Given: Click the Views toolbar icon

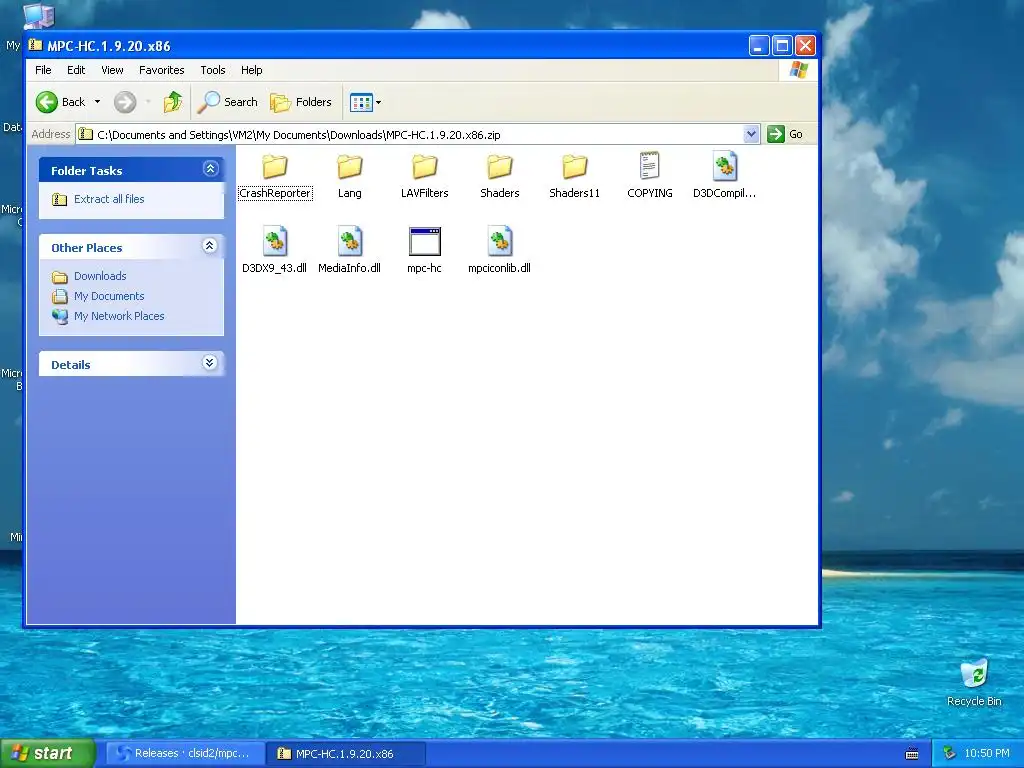Looking at the screenshot, I should coord(361,102).
